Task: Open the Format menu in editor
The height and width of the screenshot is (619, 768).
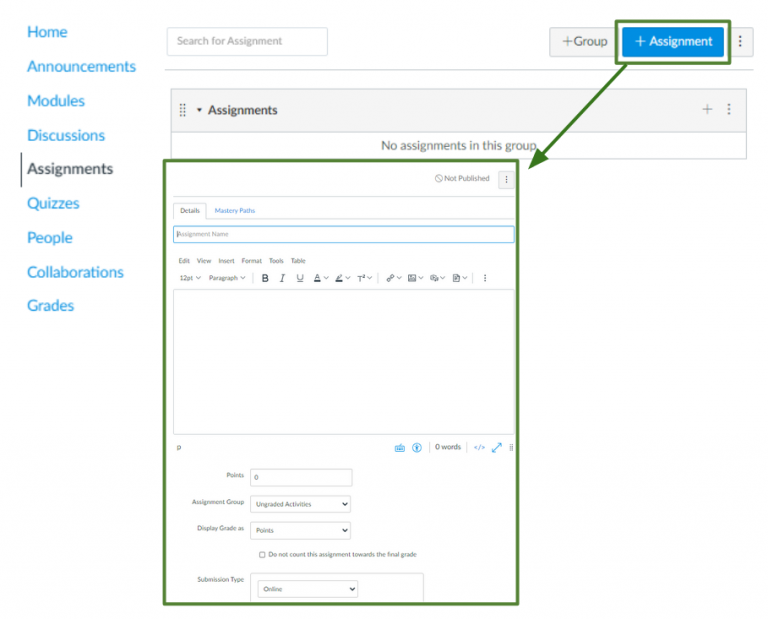Action: click(252, 261)
